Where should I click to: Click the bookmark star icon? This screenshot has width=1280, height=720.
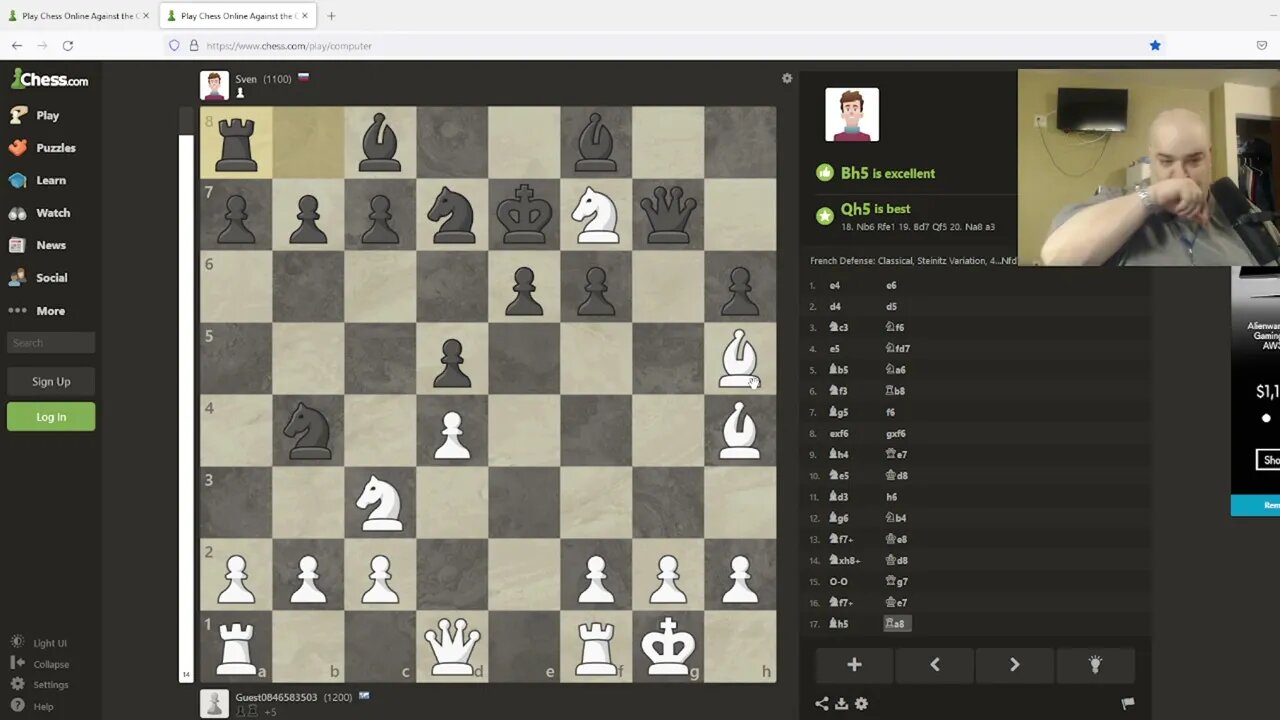pyautogui.click(x=1155, y=45)
